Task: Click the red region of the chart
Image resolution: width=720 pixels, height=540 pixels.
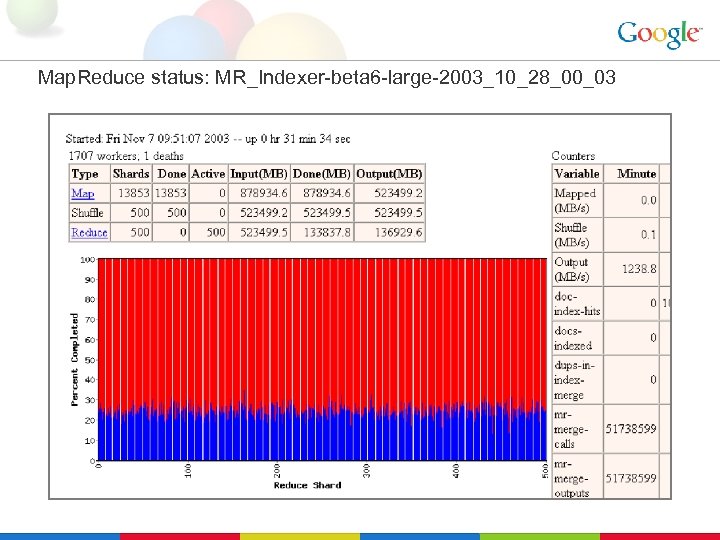Action: [322, 331]
